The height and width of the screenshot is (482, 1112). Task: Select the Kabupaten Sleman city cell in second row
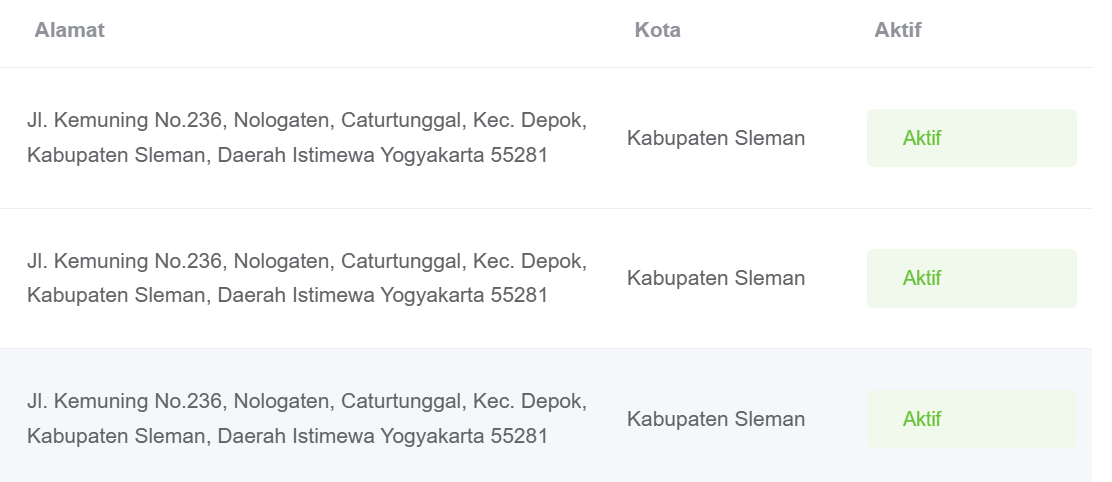pos(716,278)
